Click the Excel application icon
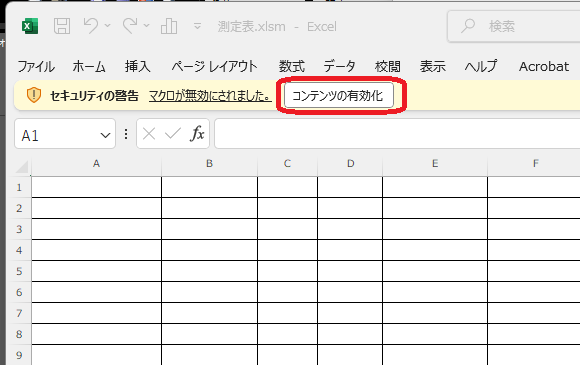The image size is (580, 365). pyautogui.click(x=30, y=26)
